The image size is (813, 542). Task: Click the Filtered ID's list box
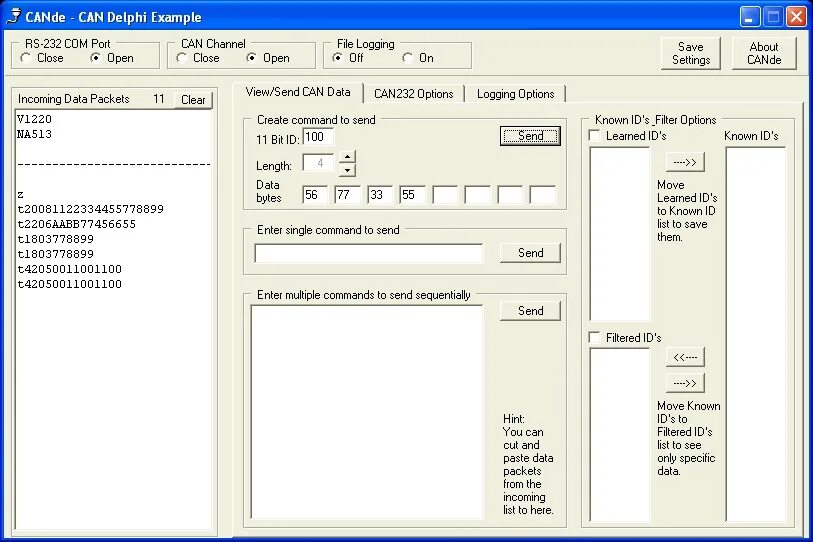620,435
